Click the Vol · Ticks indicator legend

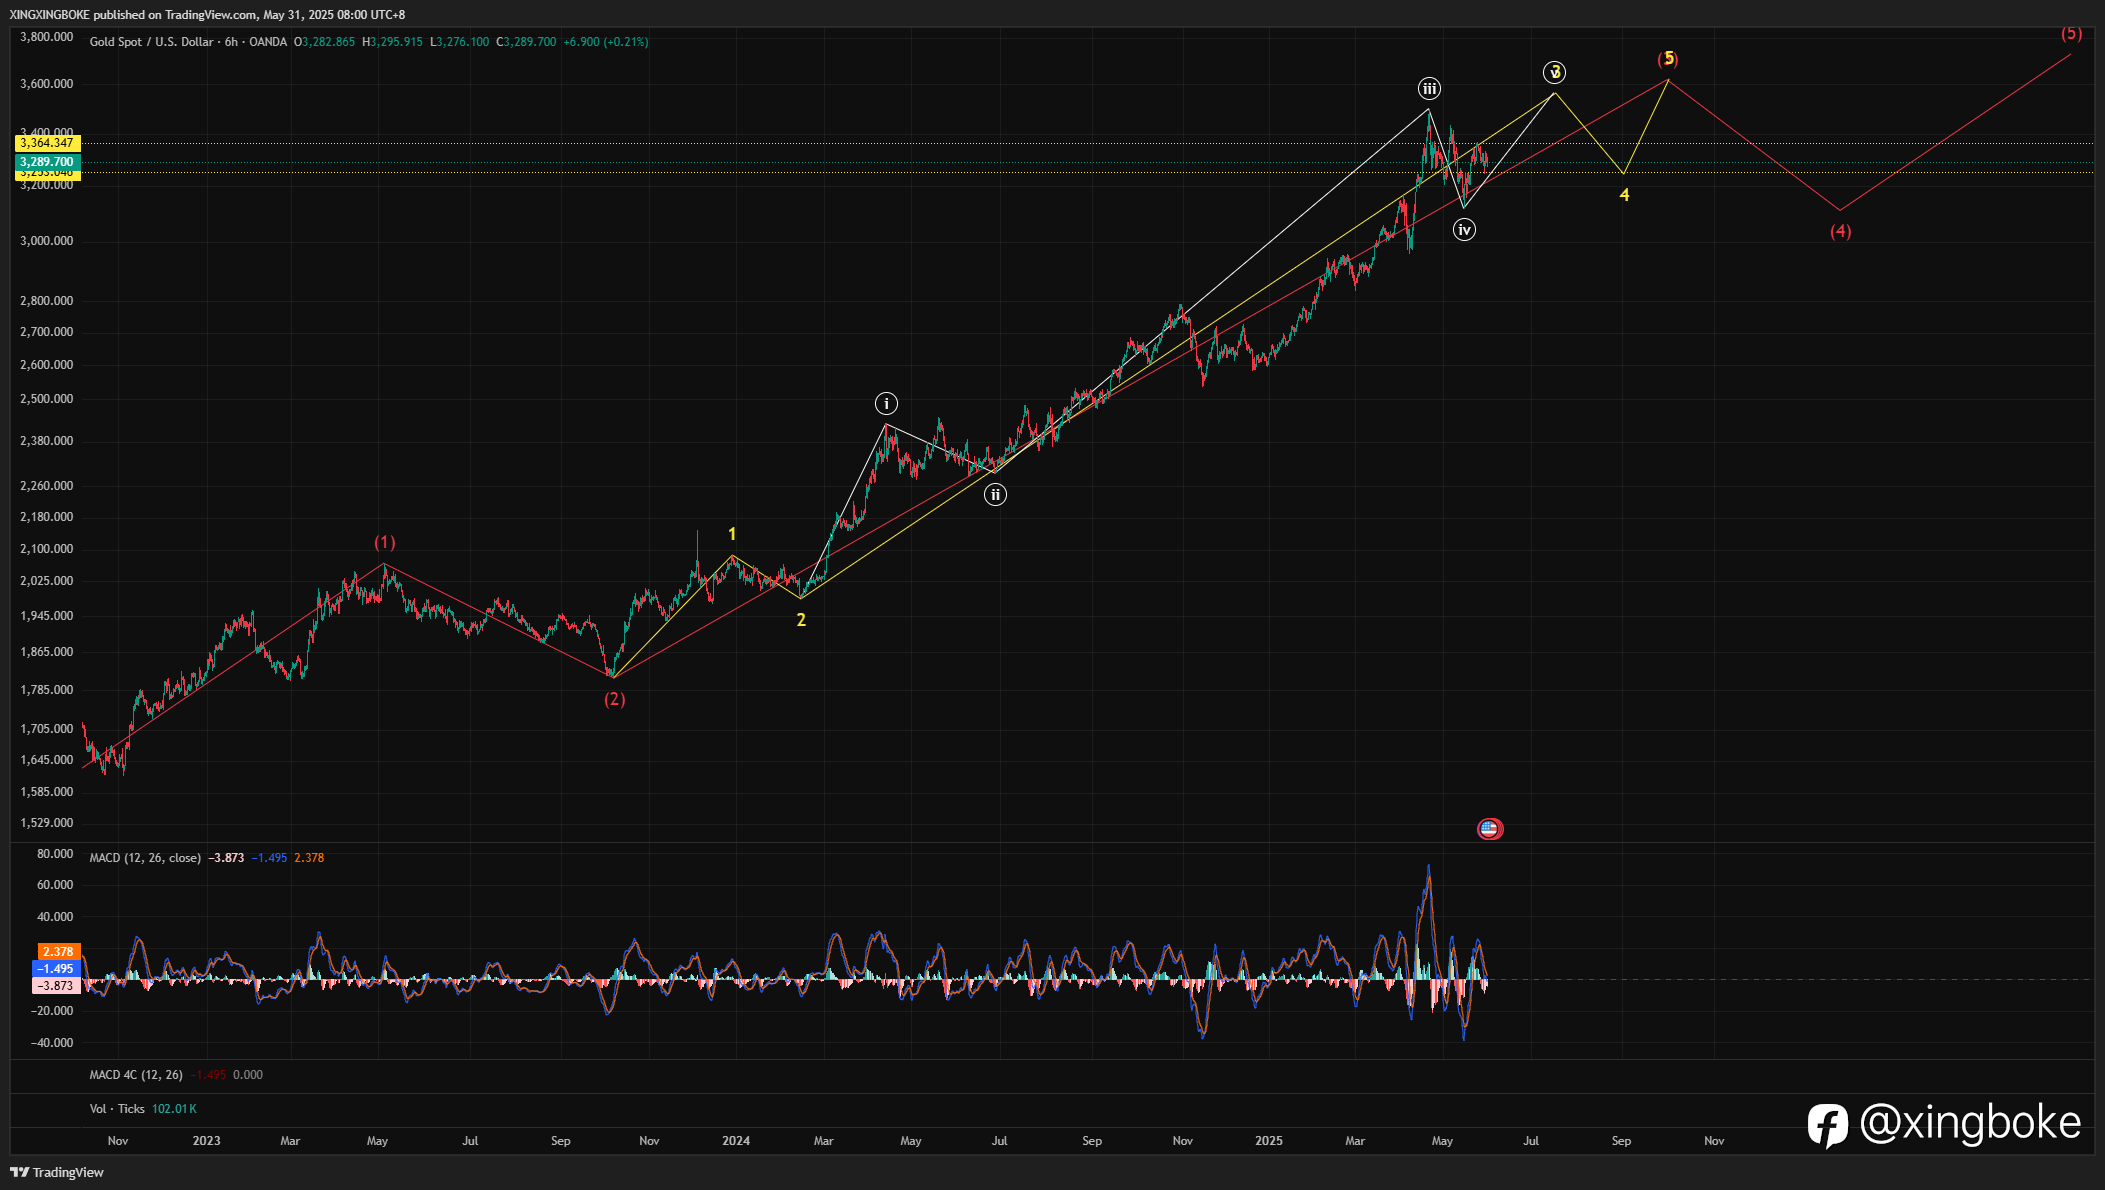click(x=117, y=1109)
